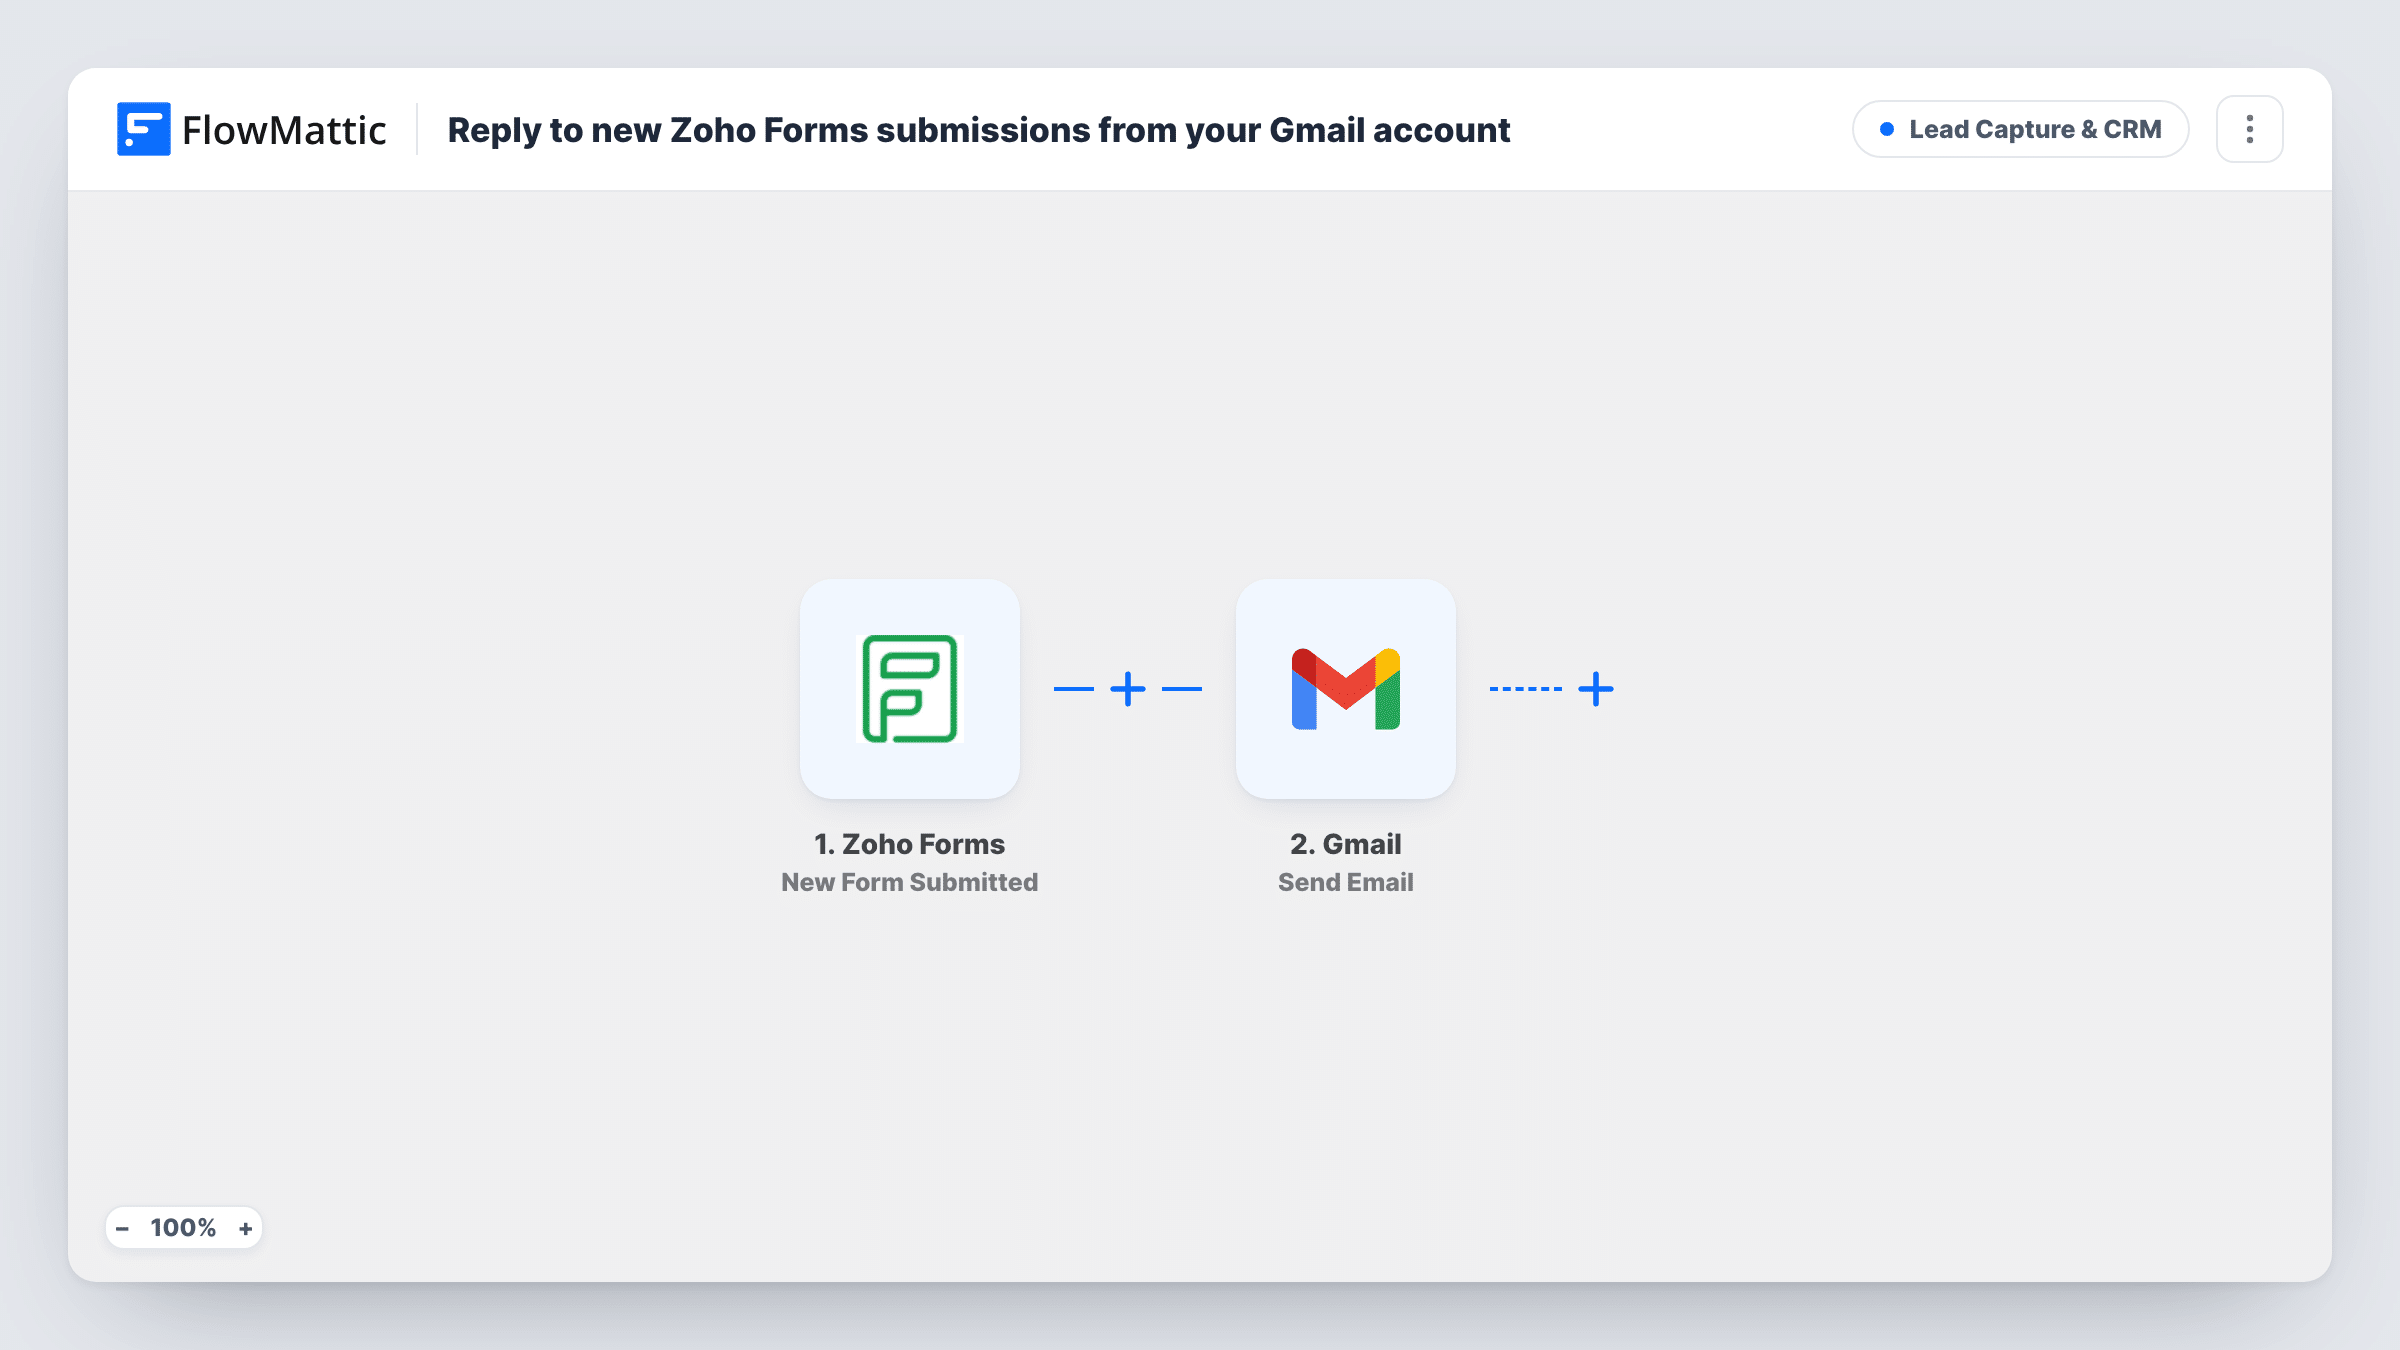Select the workflow title text
This screenshot has height=1350, width=2400.
[x=979, y=130]
